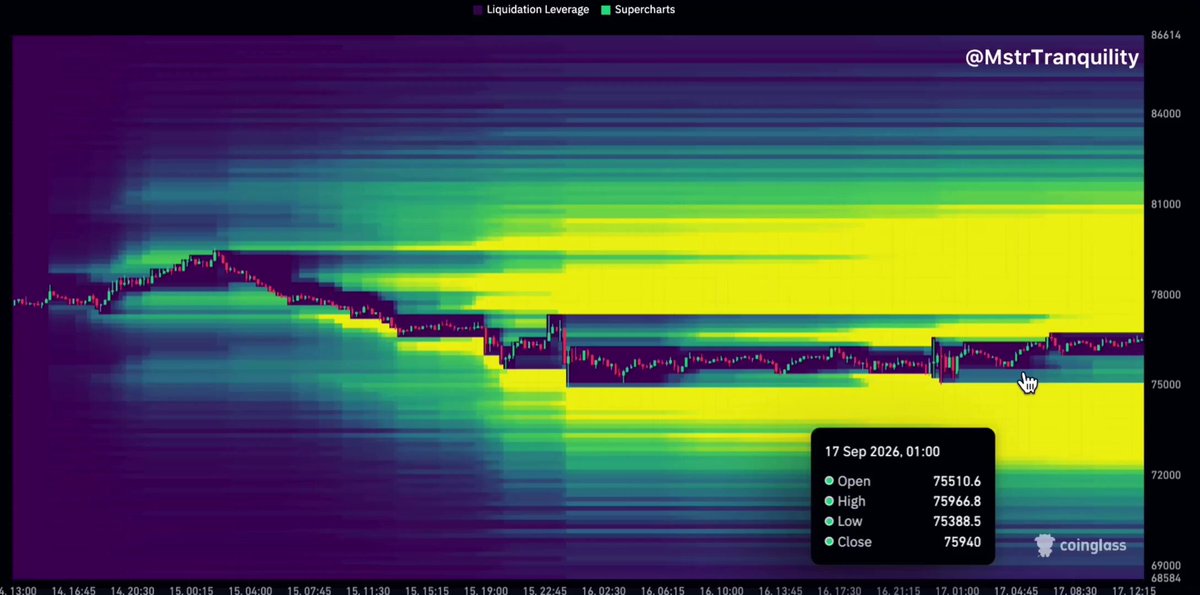This screenshot has width=1200, height=595.
Task: Click the 15, 19:00 time axis label
Action: coord(486,590)
